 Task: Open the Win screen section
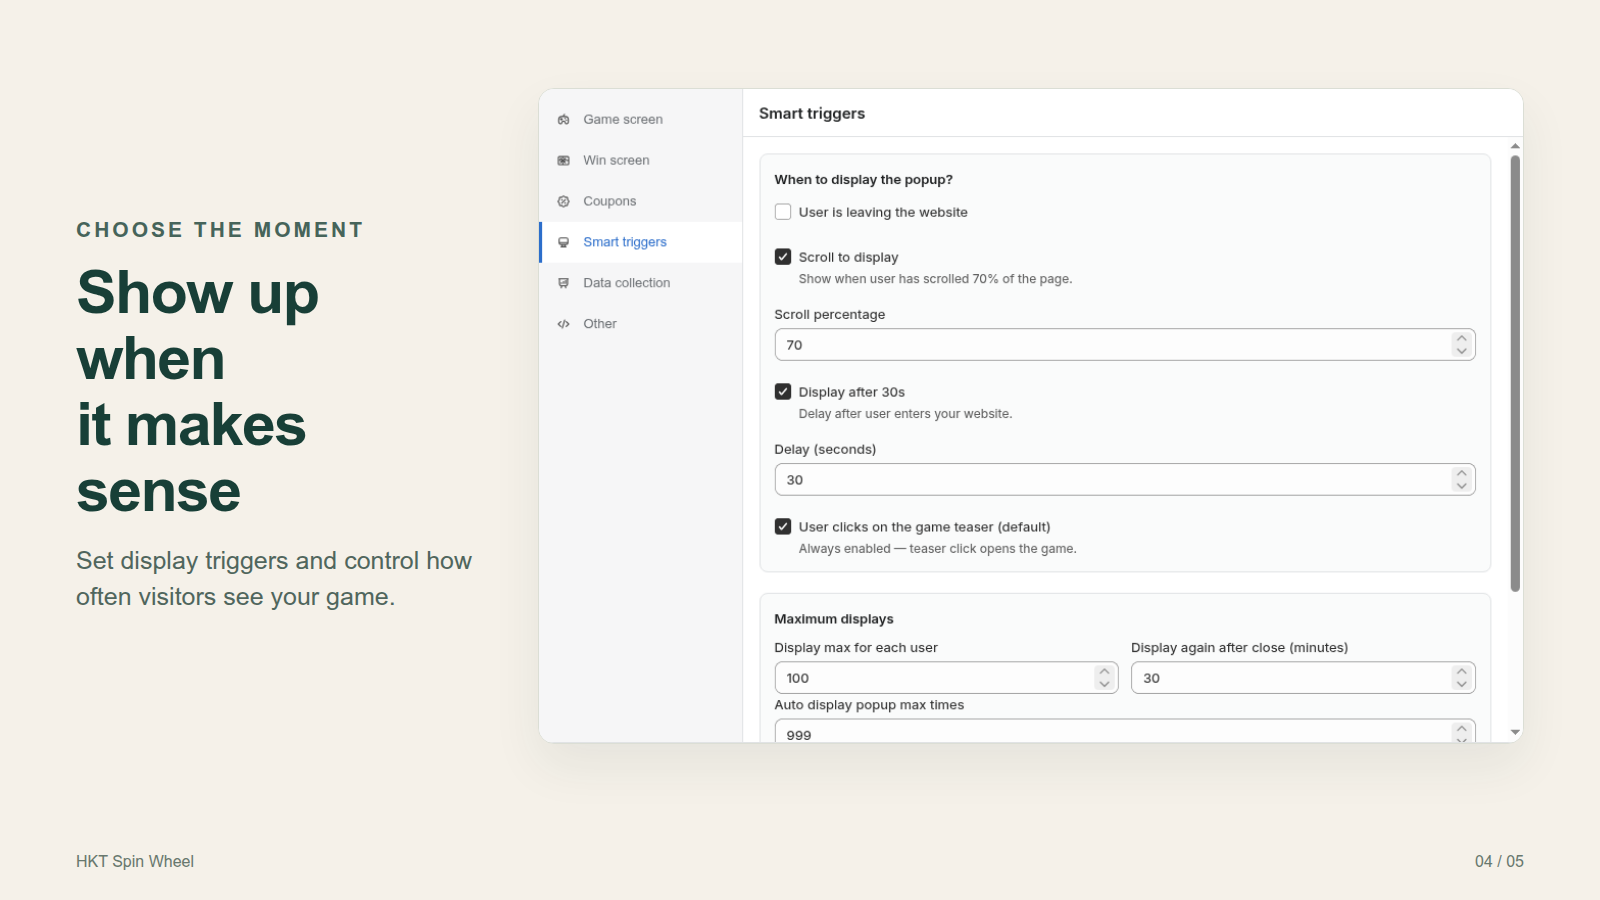click(x=641, y=161)
